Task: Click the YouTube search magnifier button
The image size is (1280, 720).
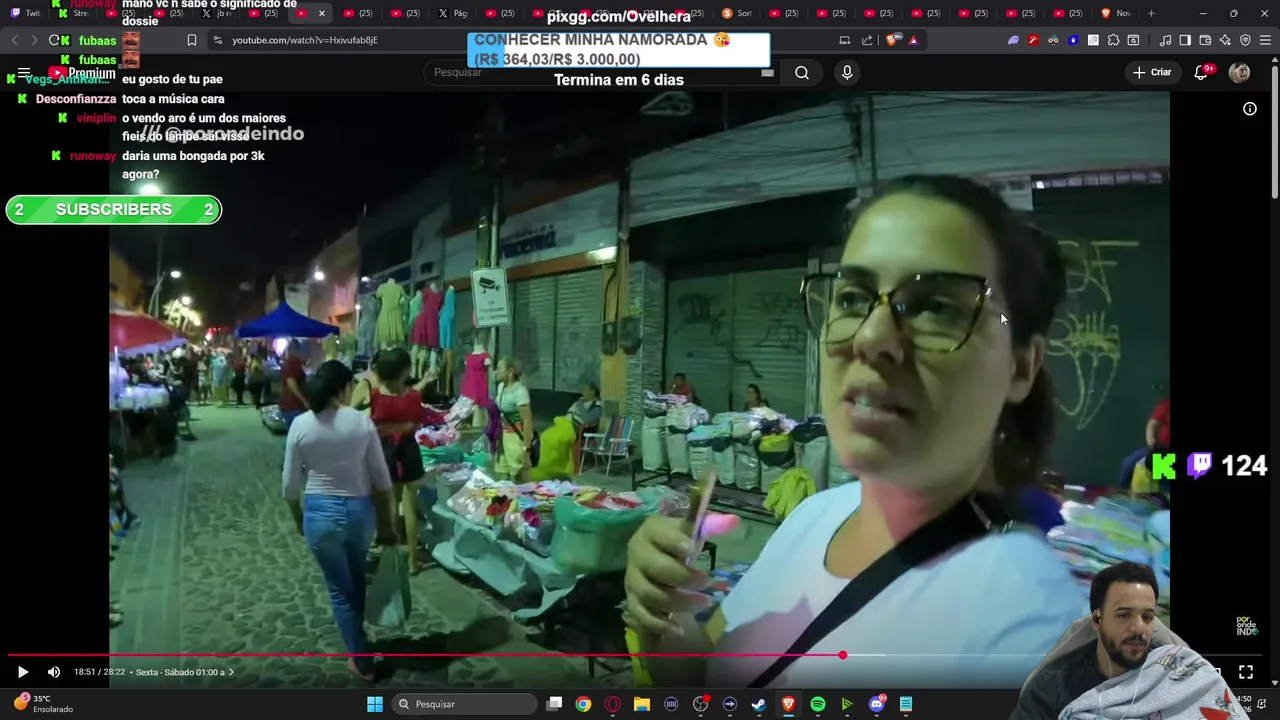Action: tap(802, 72)
